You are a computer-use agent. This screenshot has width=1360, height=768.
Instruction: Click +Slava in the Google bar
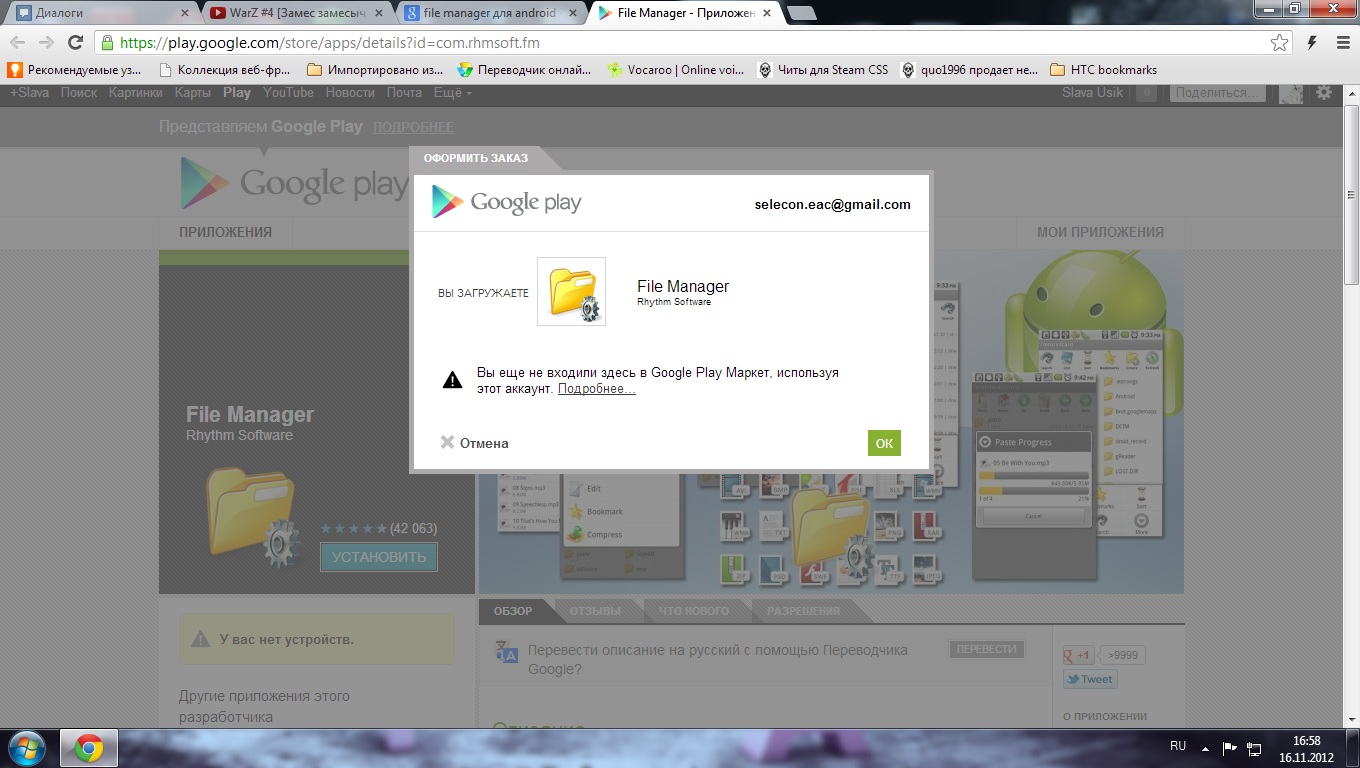(29, 92)
